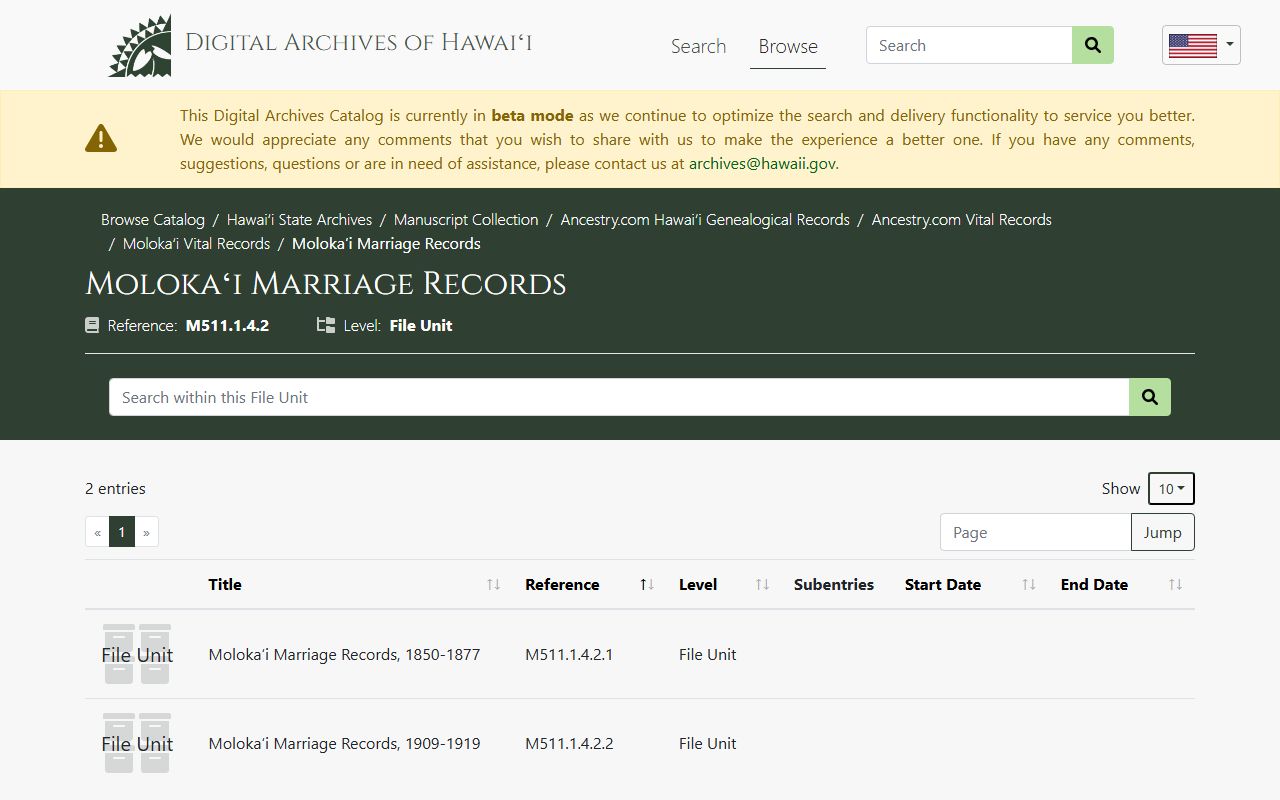Click the Digital Archives of Hawaii logo
The width and height of the screenshot is (1280, 800).
[x=140, y=45]
